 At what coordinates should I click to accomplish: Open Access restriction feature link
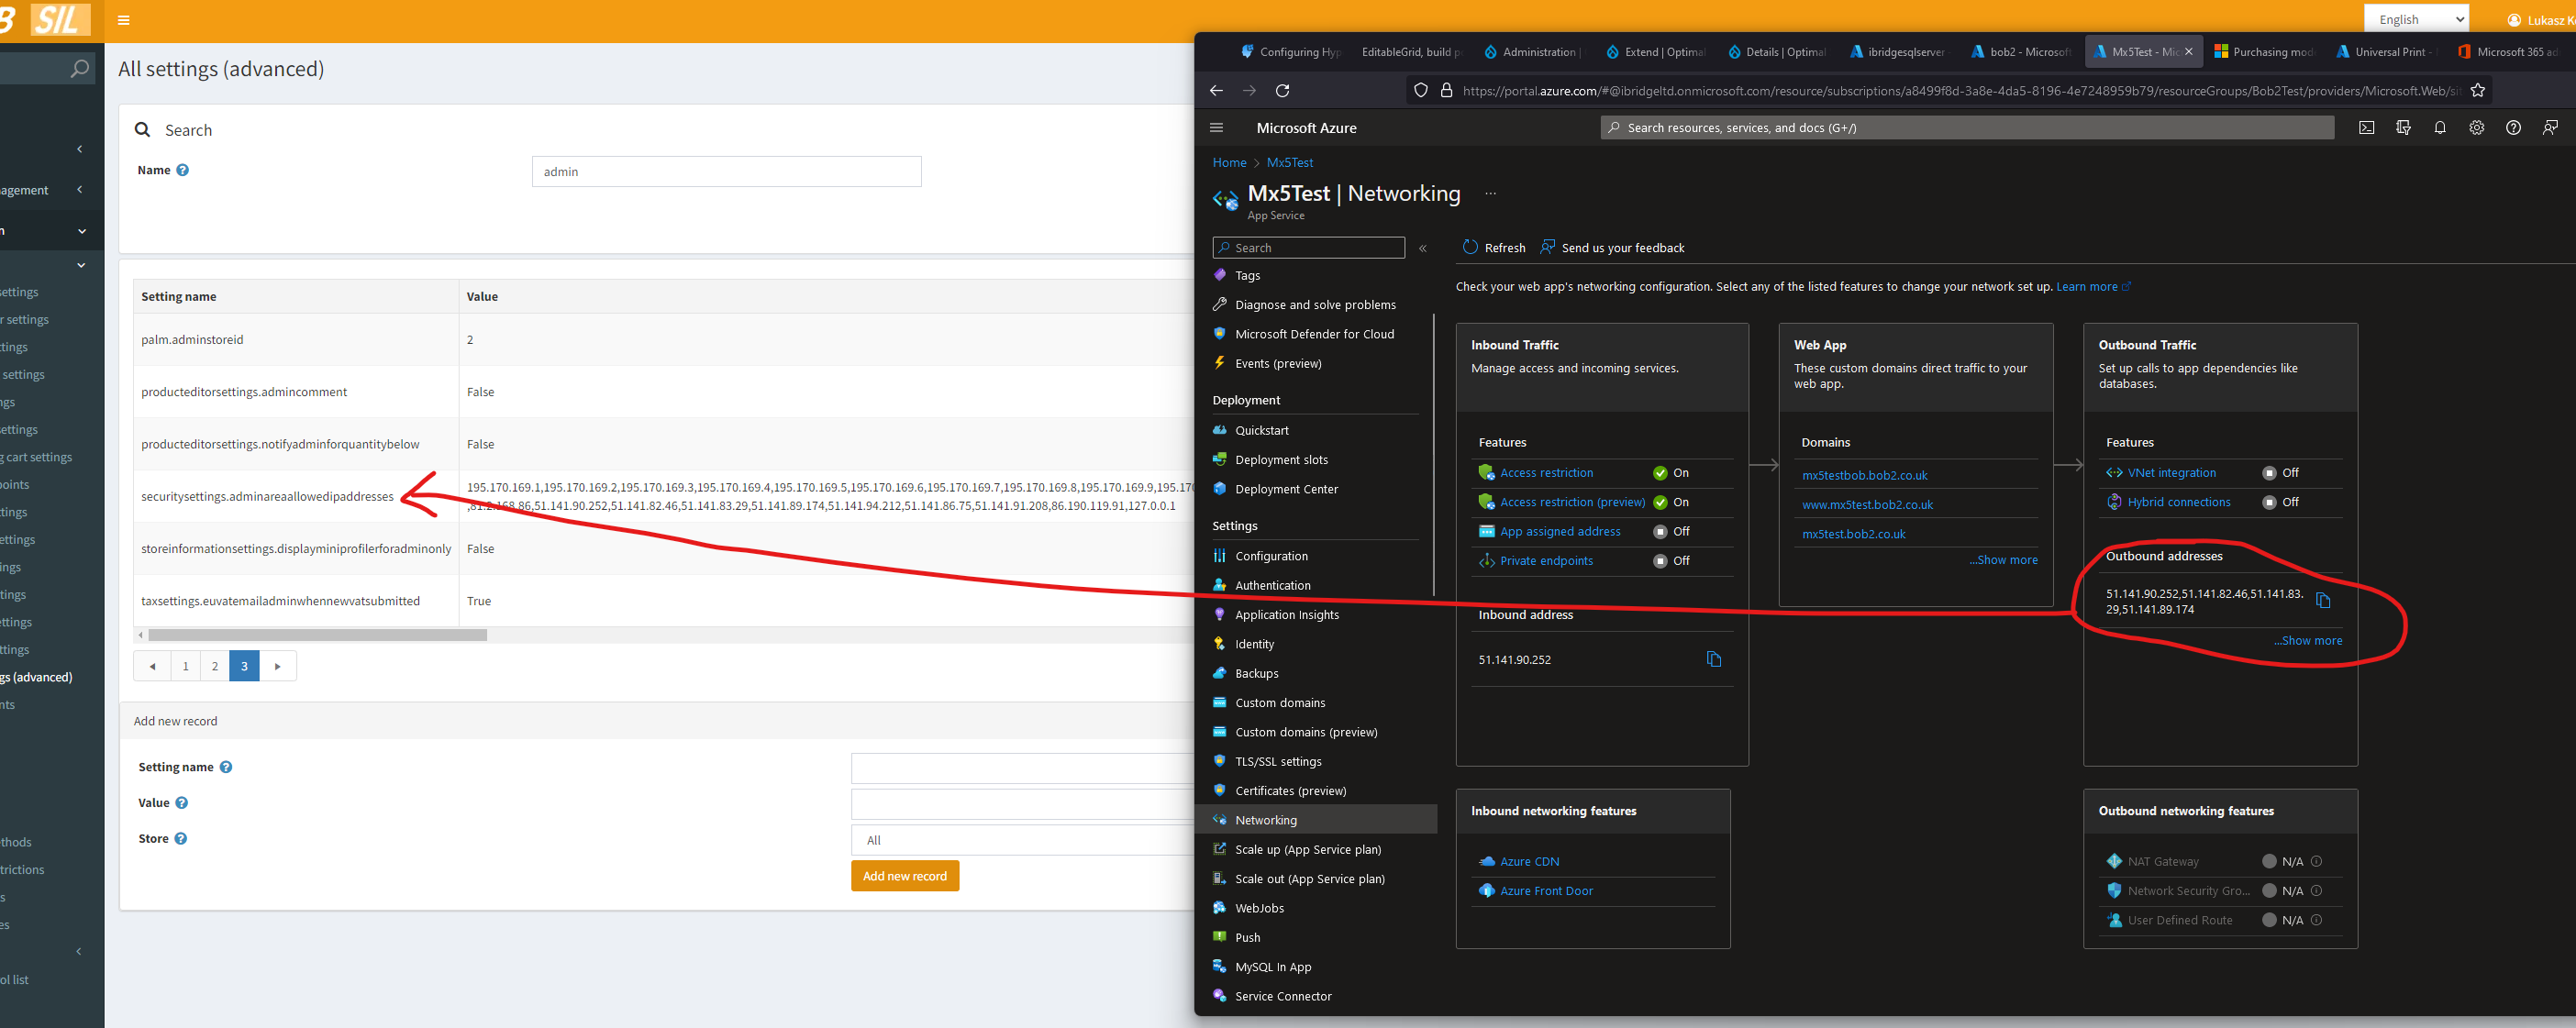pyautogui.click(x=1546, y=473)
